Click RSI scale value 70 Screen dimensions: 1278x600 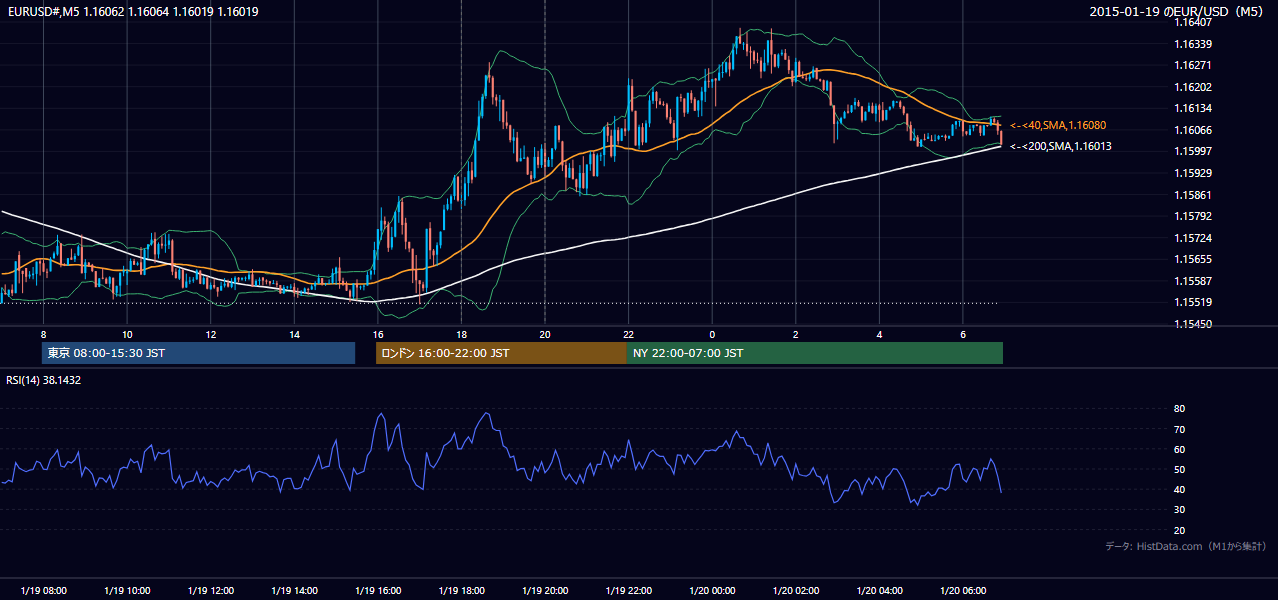coord(1180,429)
